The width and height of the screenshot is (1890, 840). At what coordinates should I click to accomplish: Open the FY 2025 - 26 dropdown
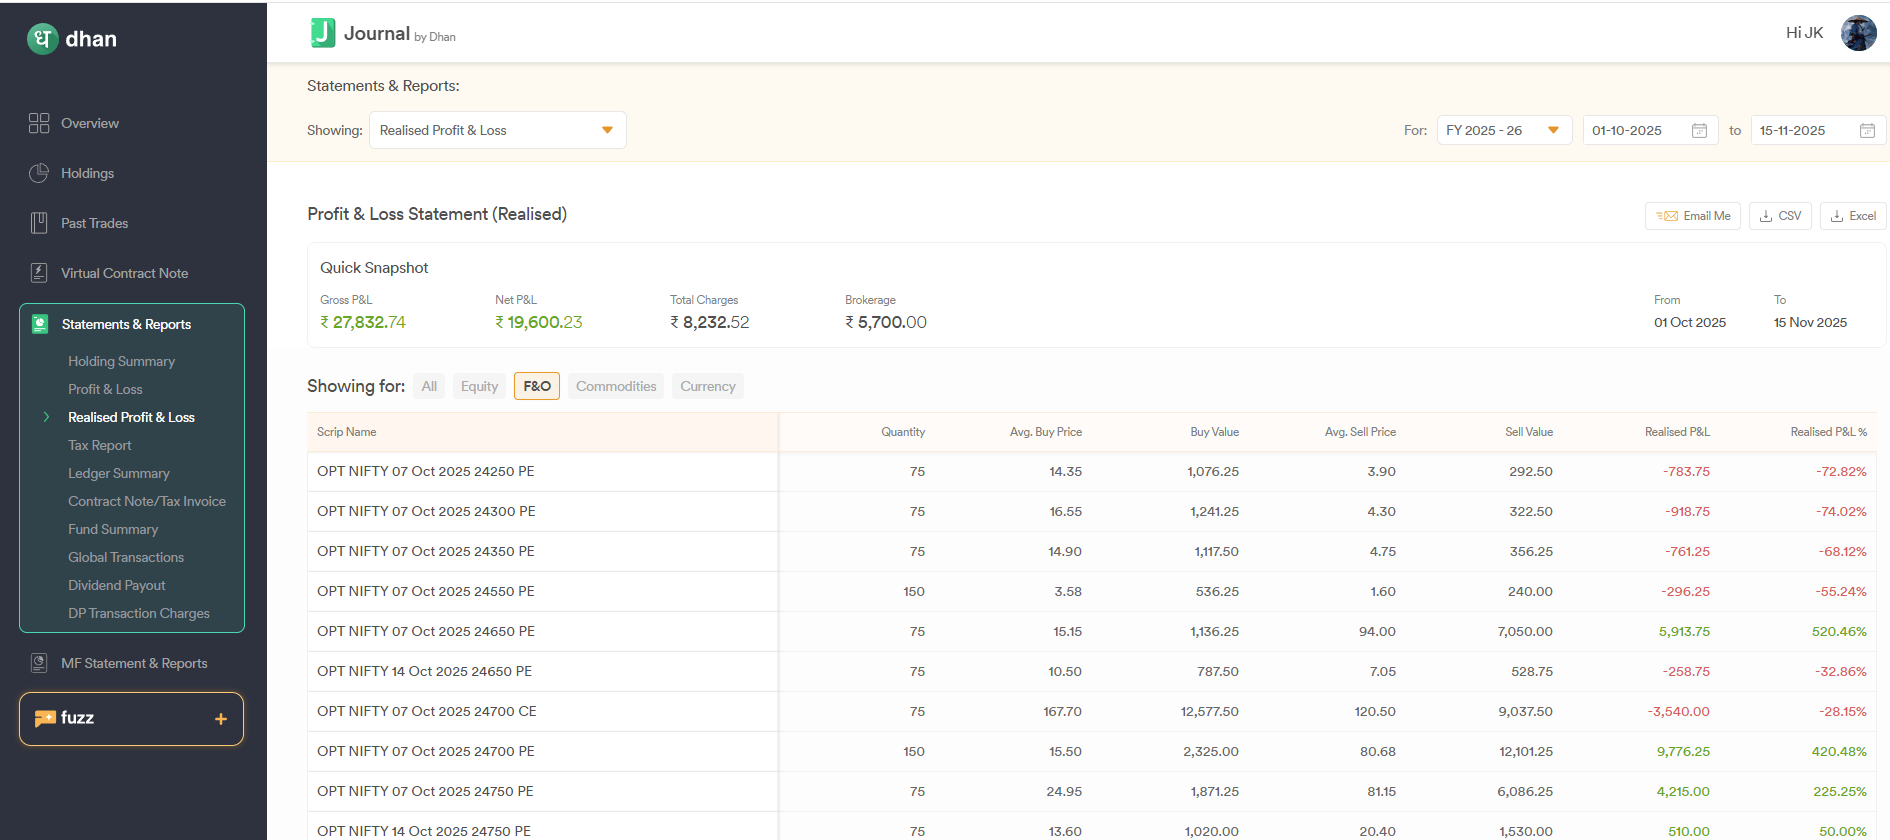click(x=1503, y=130)
